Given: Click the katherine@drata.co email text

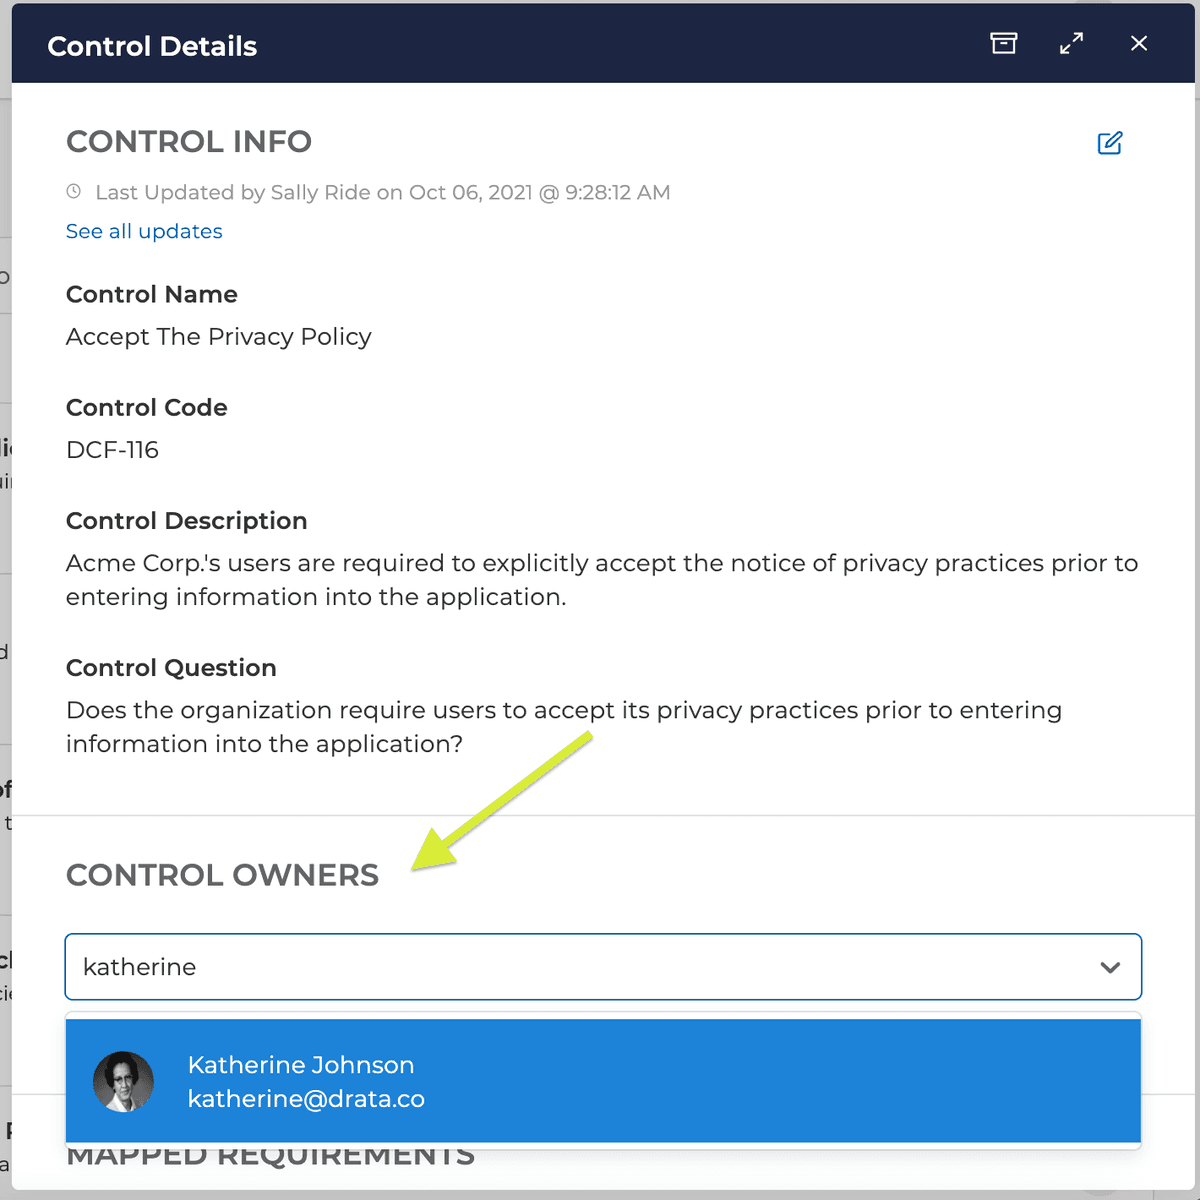Looking at the screenshot, I should pos(306,1099).
